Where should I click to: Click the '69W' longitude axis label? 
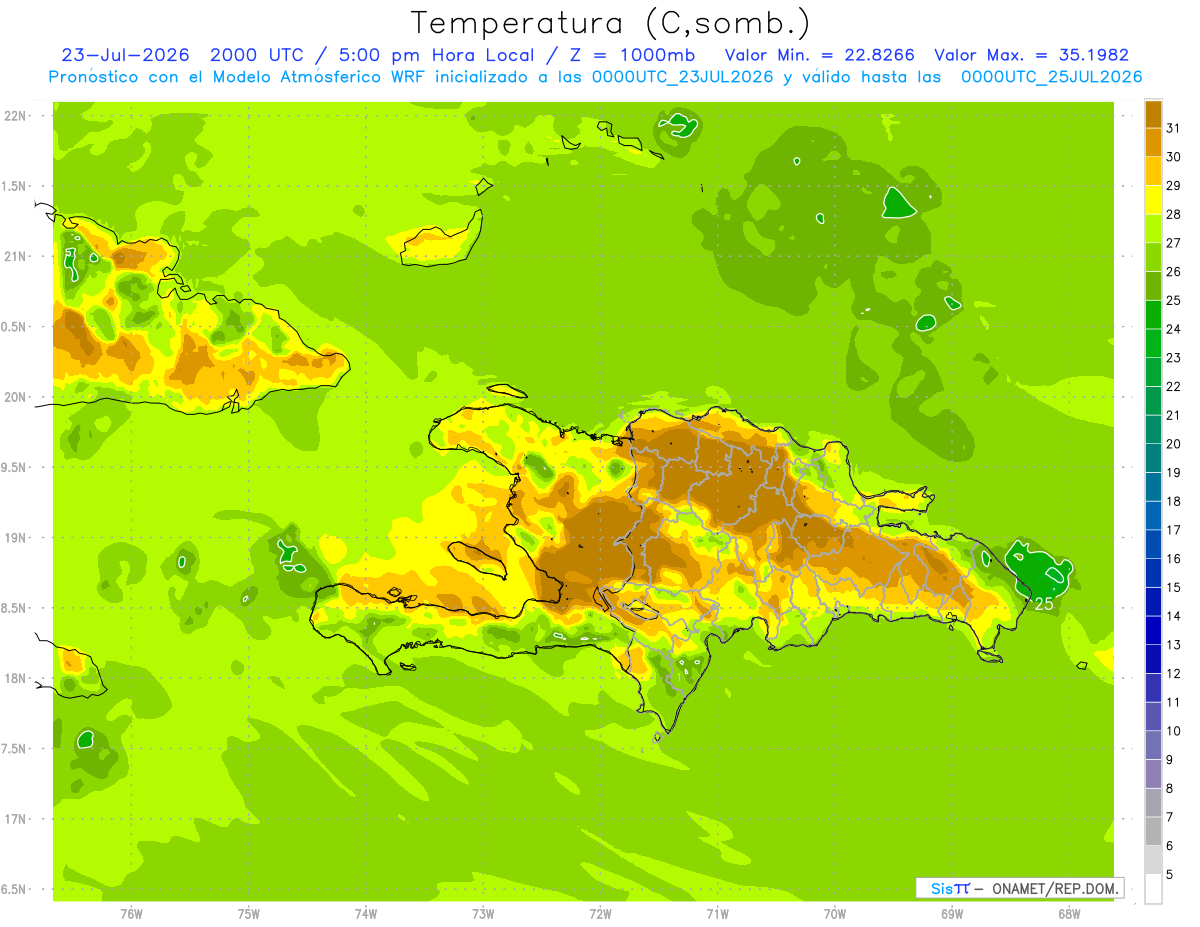tap(952, 914)
